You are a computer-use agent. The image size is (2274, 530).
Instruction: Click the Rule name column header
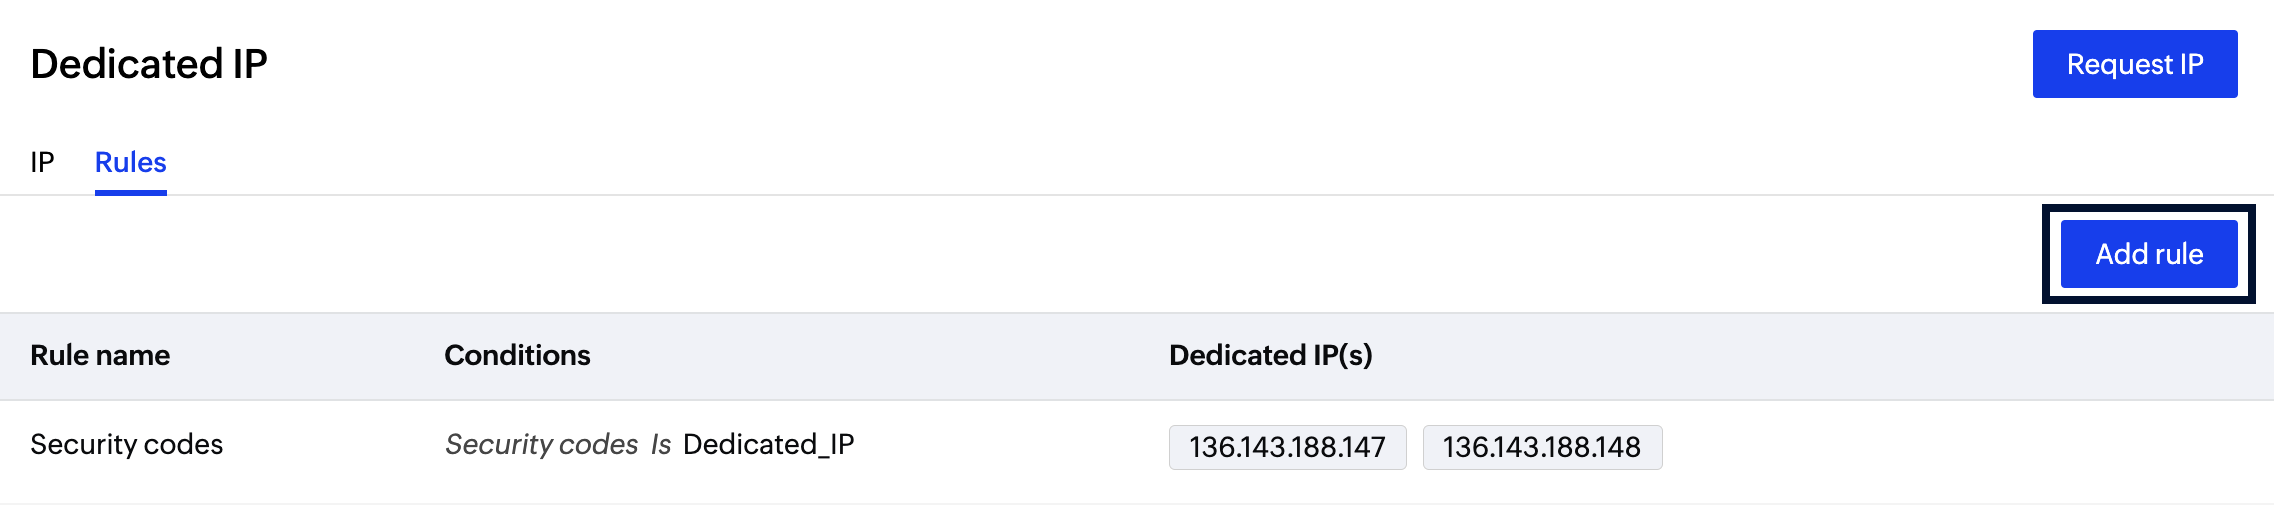[x=100, y=356]
